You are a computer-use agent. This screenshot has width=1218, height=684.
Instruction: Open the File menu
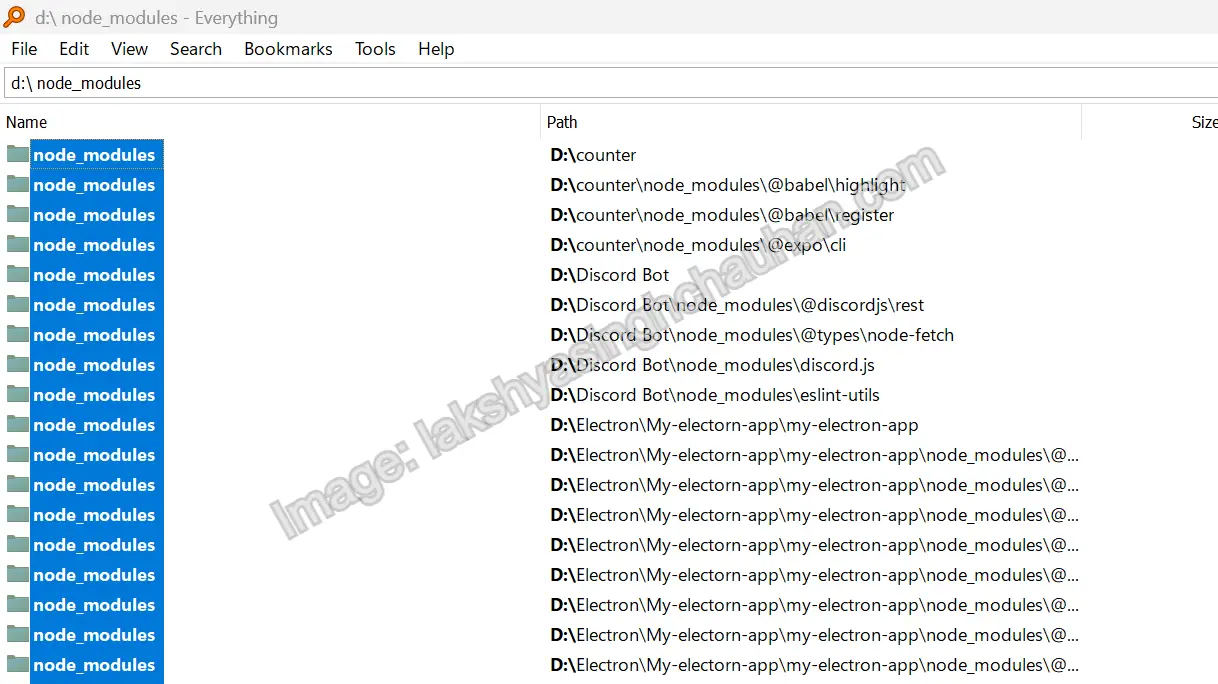click(24, 49)
